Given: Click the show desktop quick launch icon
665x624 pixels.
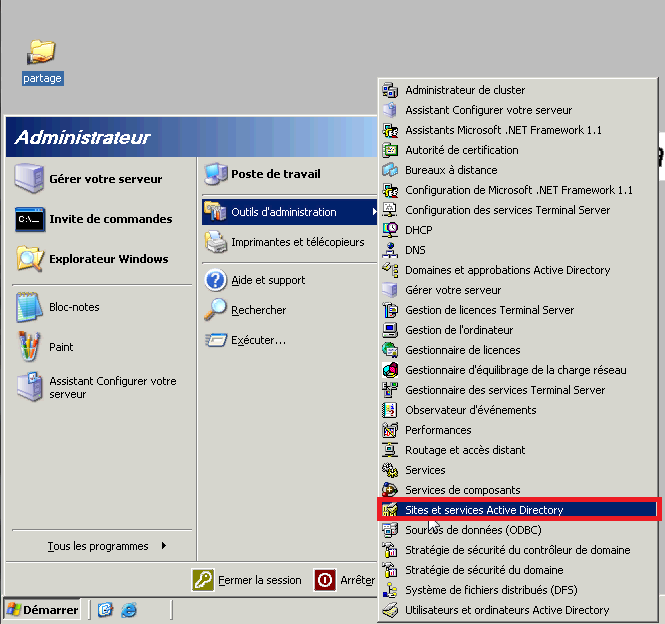Looking at the screenshot, I should 105,610.
